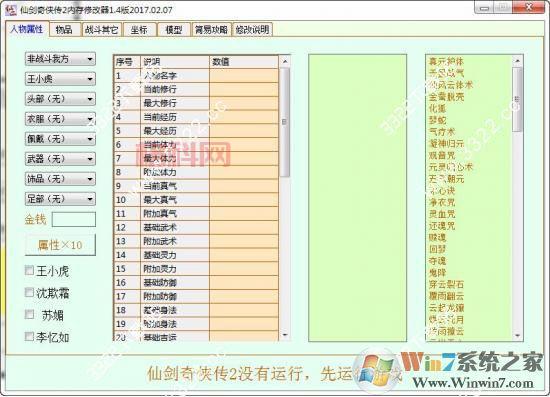This screenshot has height=397, width=550.
Task: Click value cell for row 12 基础武术
Action: click(x=244, y=227)
